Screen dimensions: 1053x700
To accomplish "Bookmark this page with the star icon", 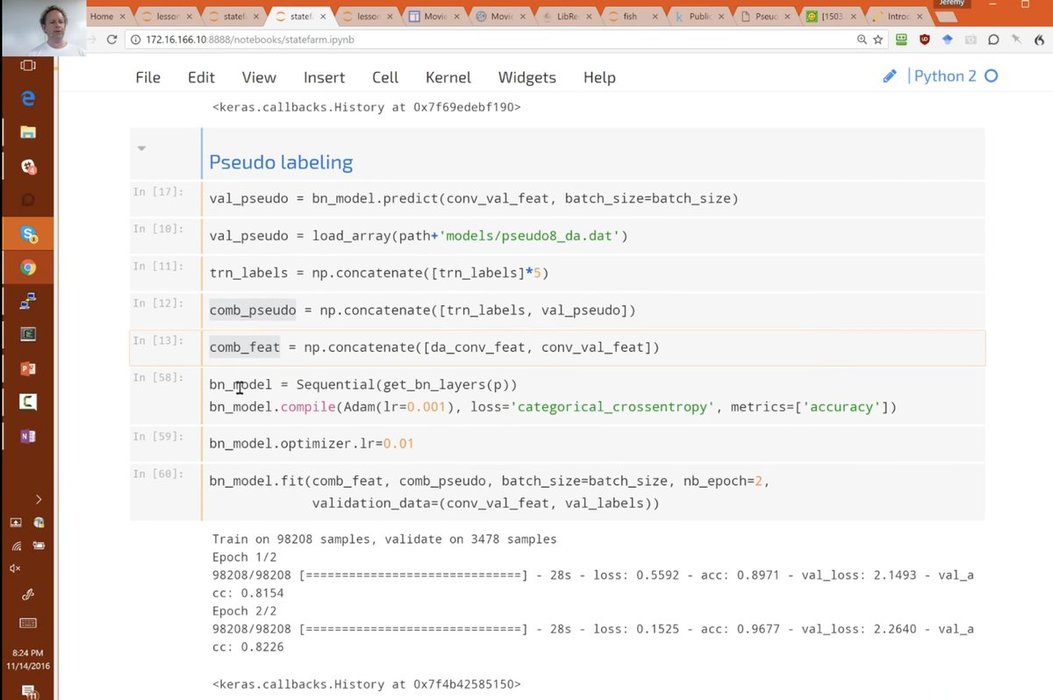I will (878, 39).
